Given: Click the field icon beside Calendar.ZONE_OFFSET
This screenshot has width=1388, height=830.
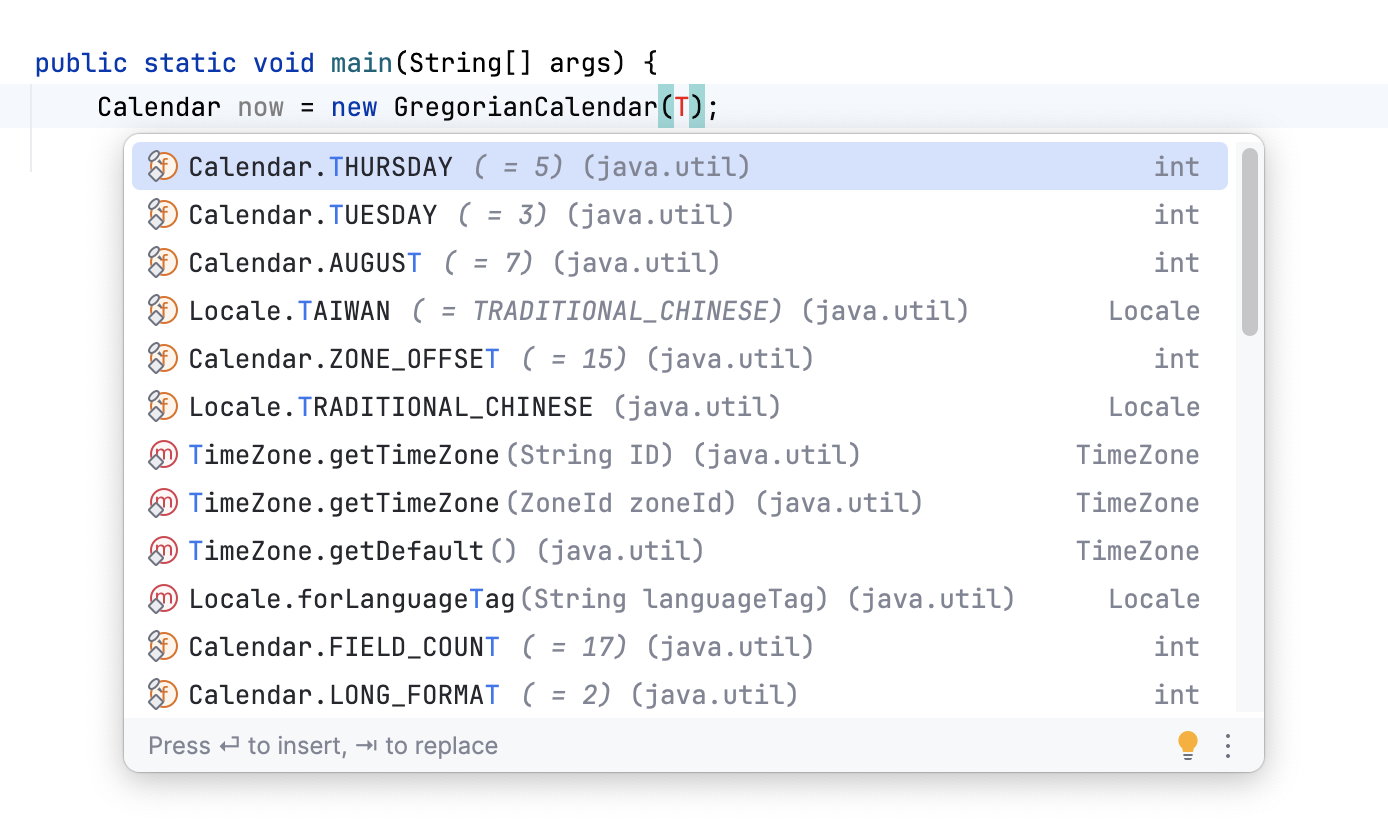Looking at the screenshot, I should click(162, 358).
